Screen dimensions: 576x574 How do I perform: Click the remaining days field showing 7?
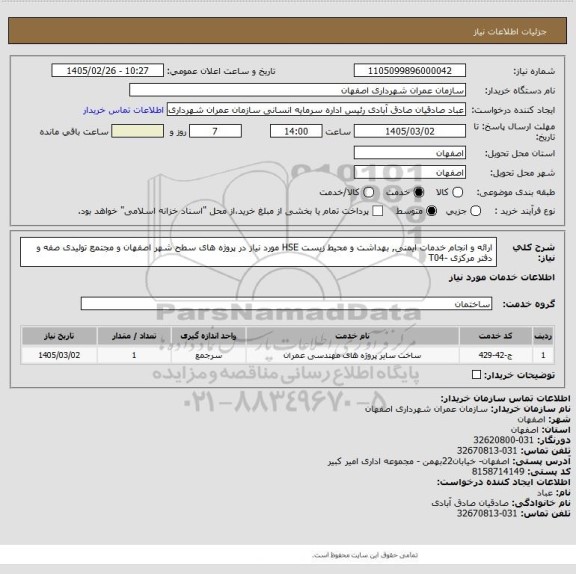click(215, 131)
